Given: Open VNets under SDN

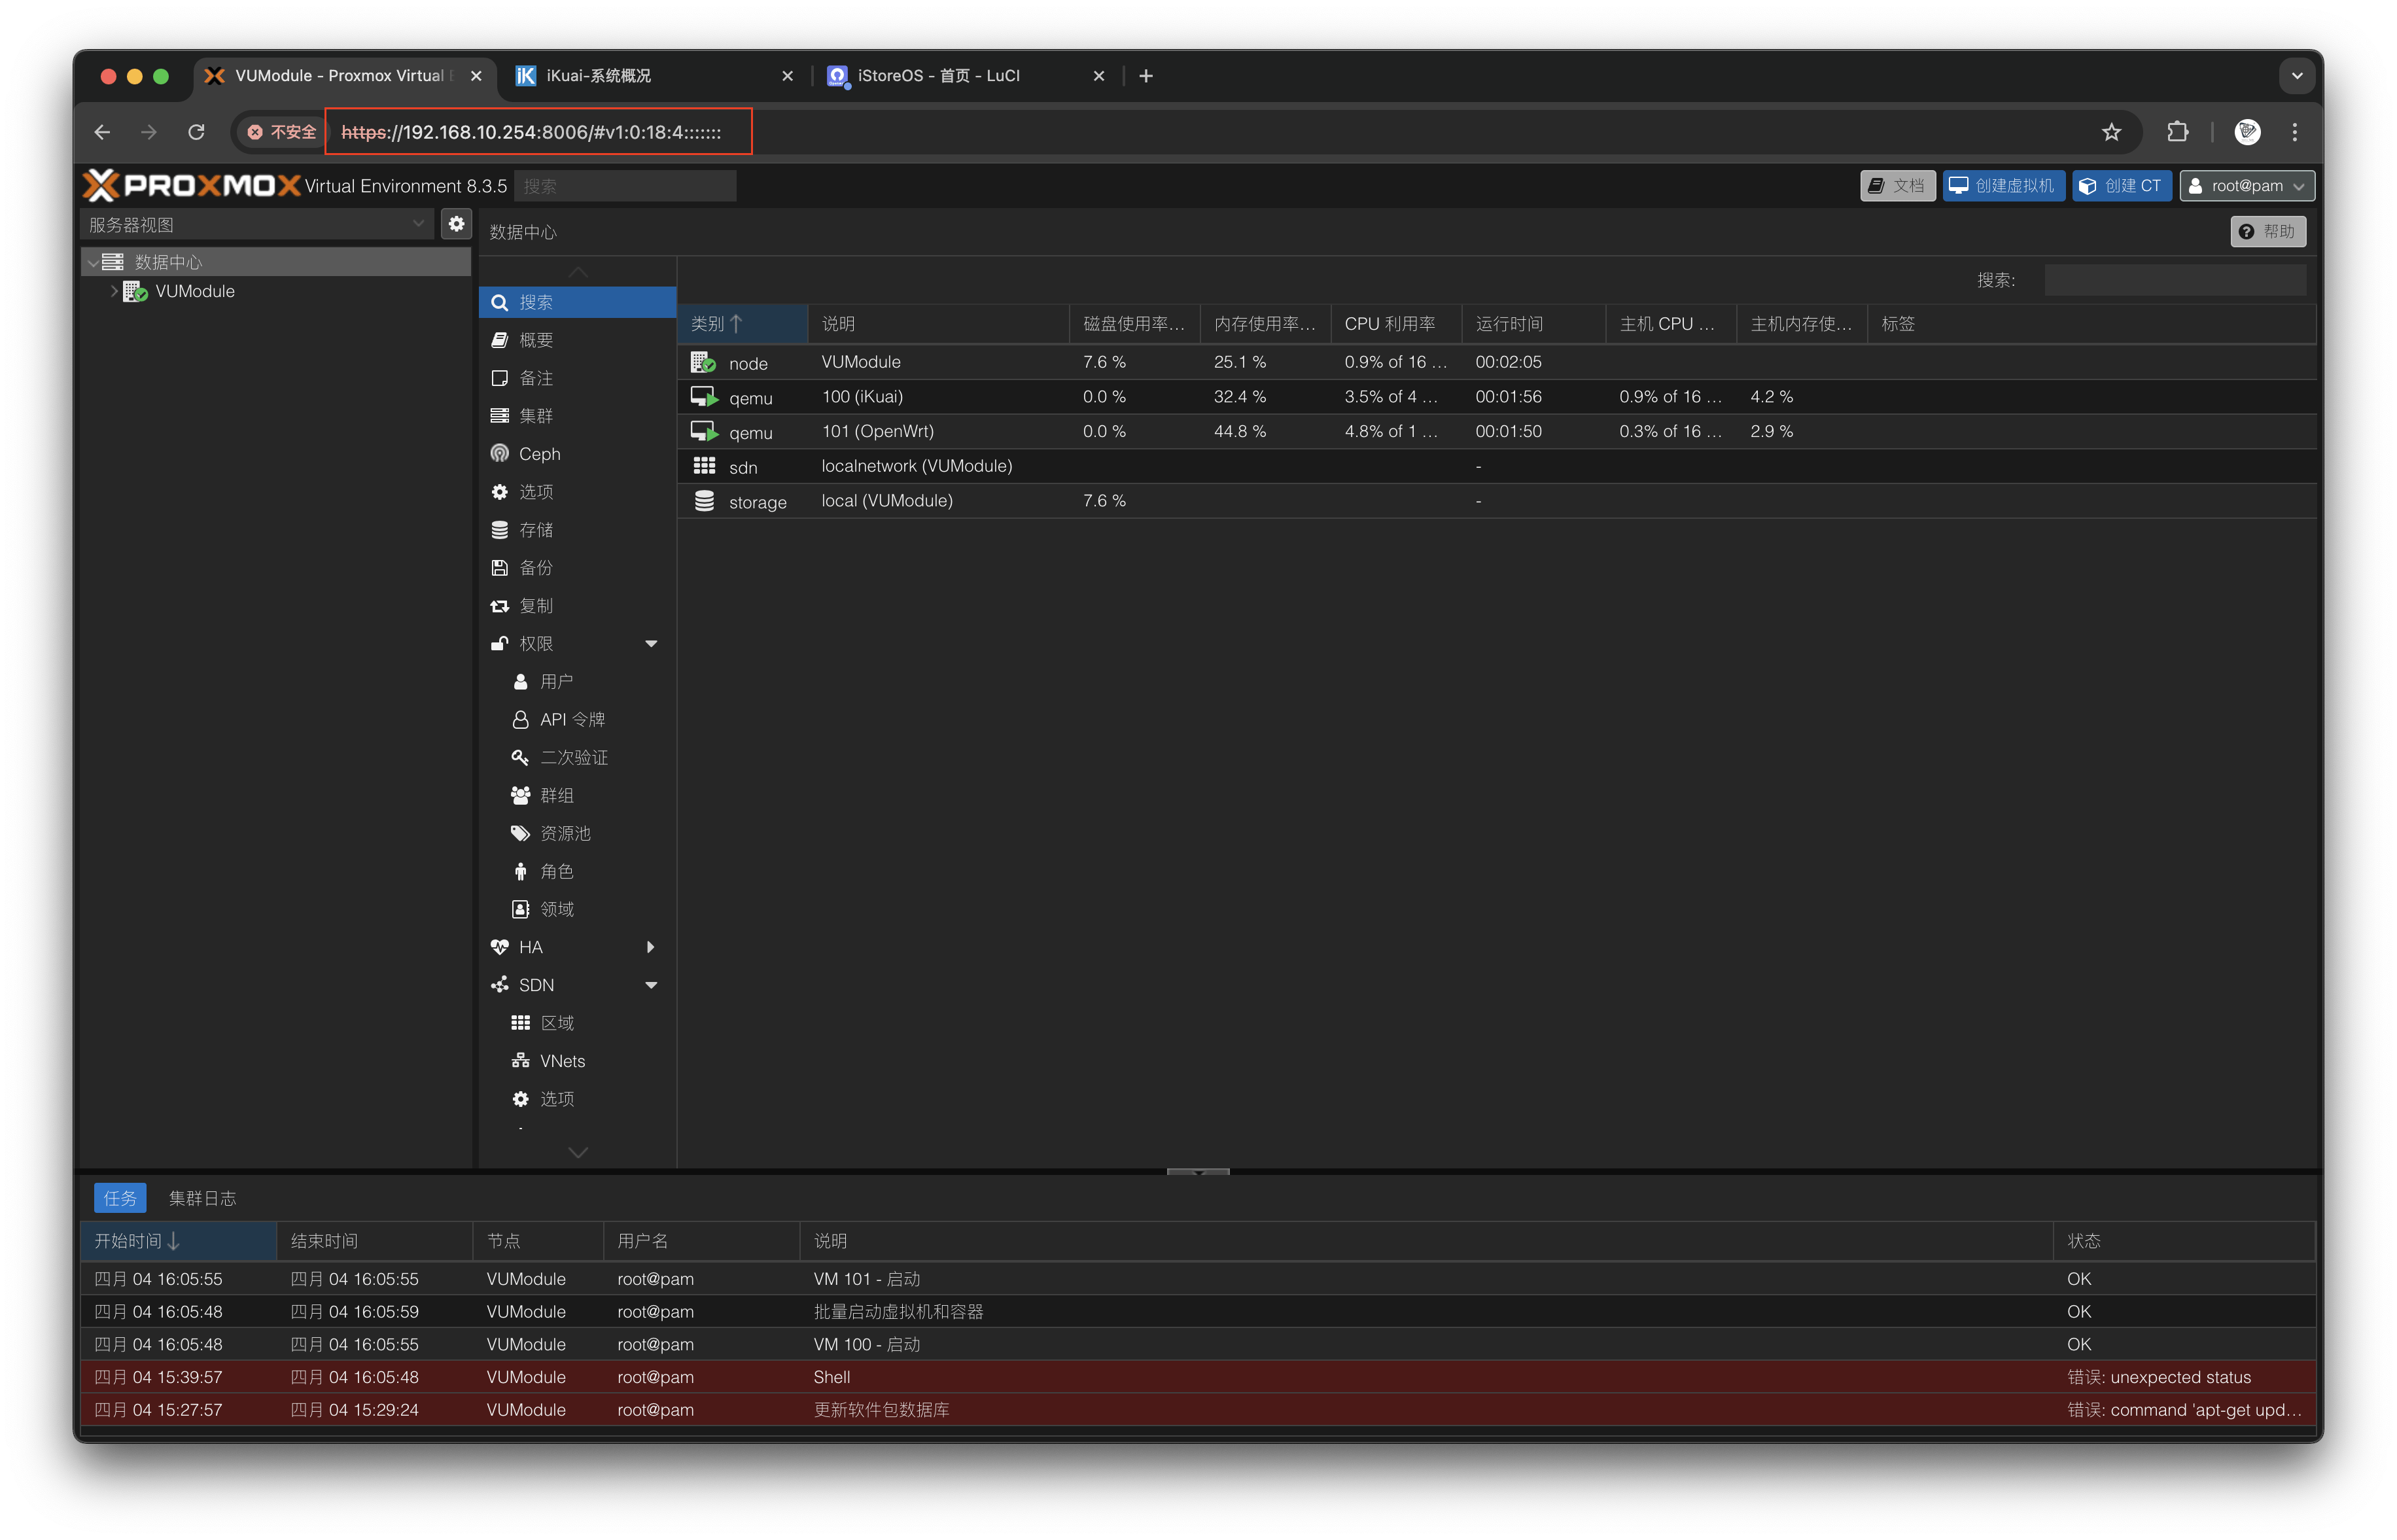Looking at the screenshot, I should coord(562,1061).
